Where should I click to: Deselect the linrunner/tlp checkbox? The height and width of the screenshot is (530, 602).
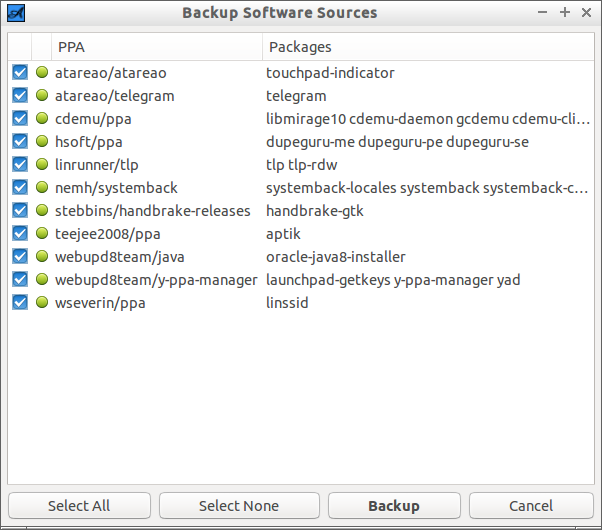click(20, 164)
